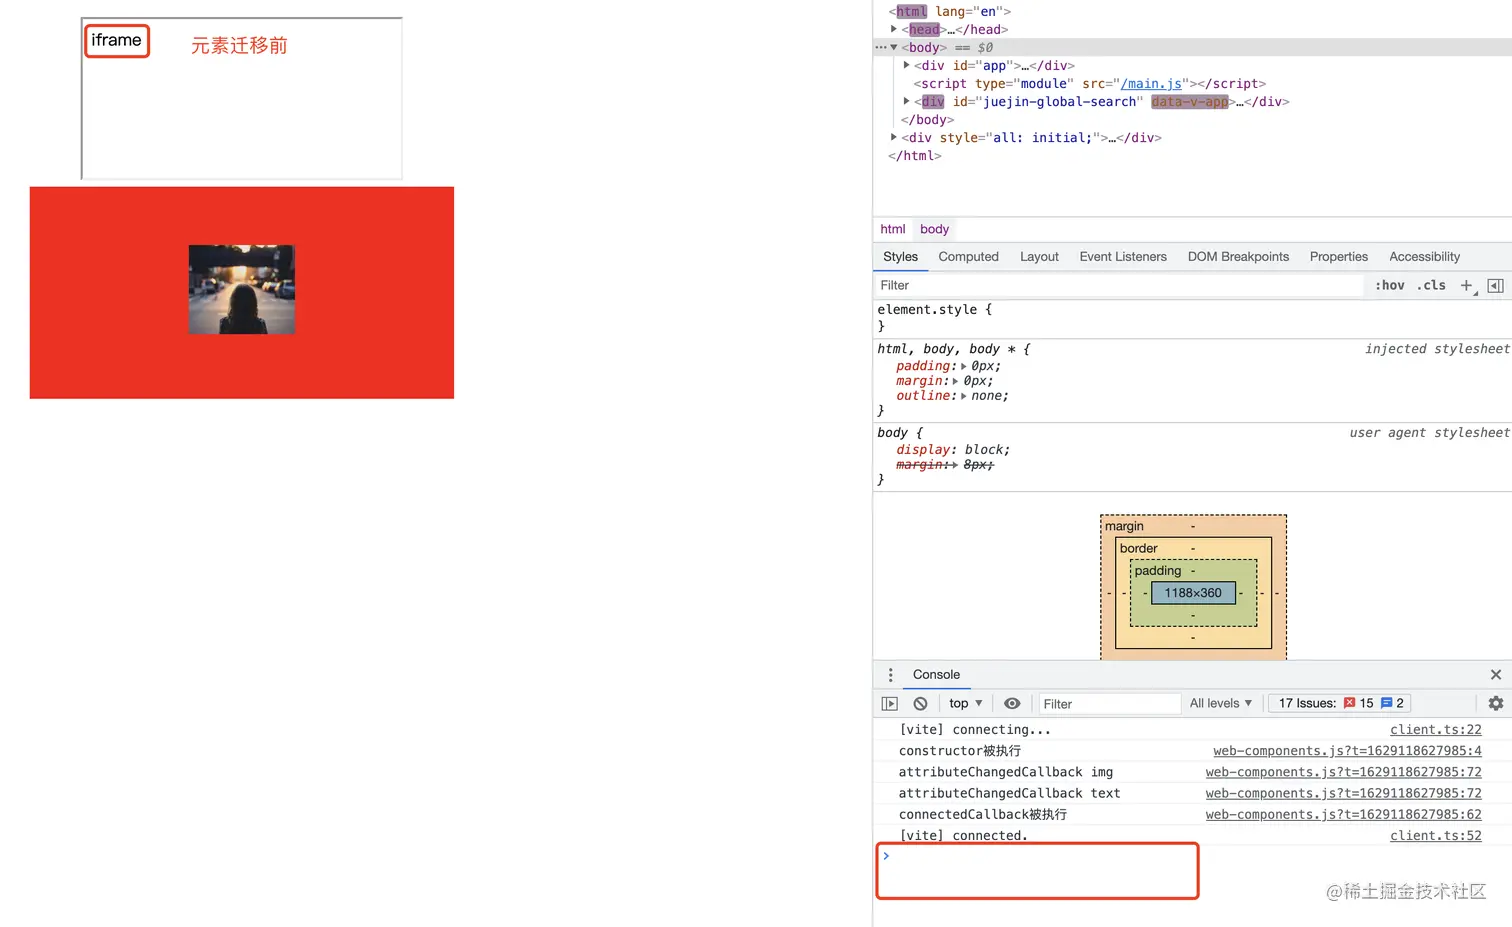The height and width of the screenshot is (927, 1512).
Task: Focus the console Filter field
Action: [x=1109, y=704]
